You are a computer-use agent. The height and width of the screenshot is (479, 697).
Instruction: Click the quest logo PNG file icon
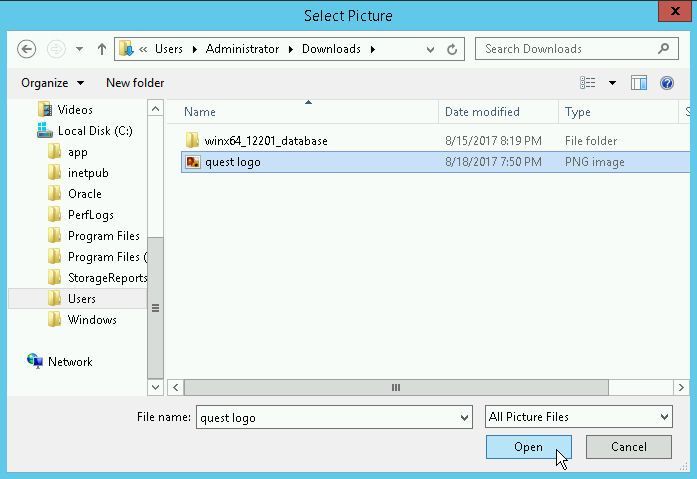193,162
